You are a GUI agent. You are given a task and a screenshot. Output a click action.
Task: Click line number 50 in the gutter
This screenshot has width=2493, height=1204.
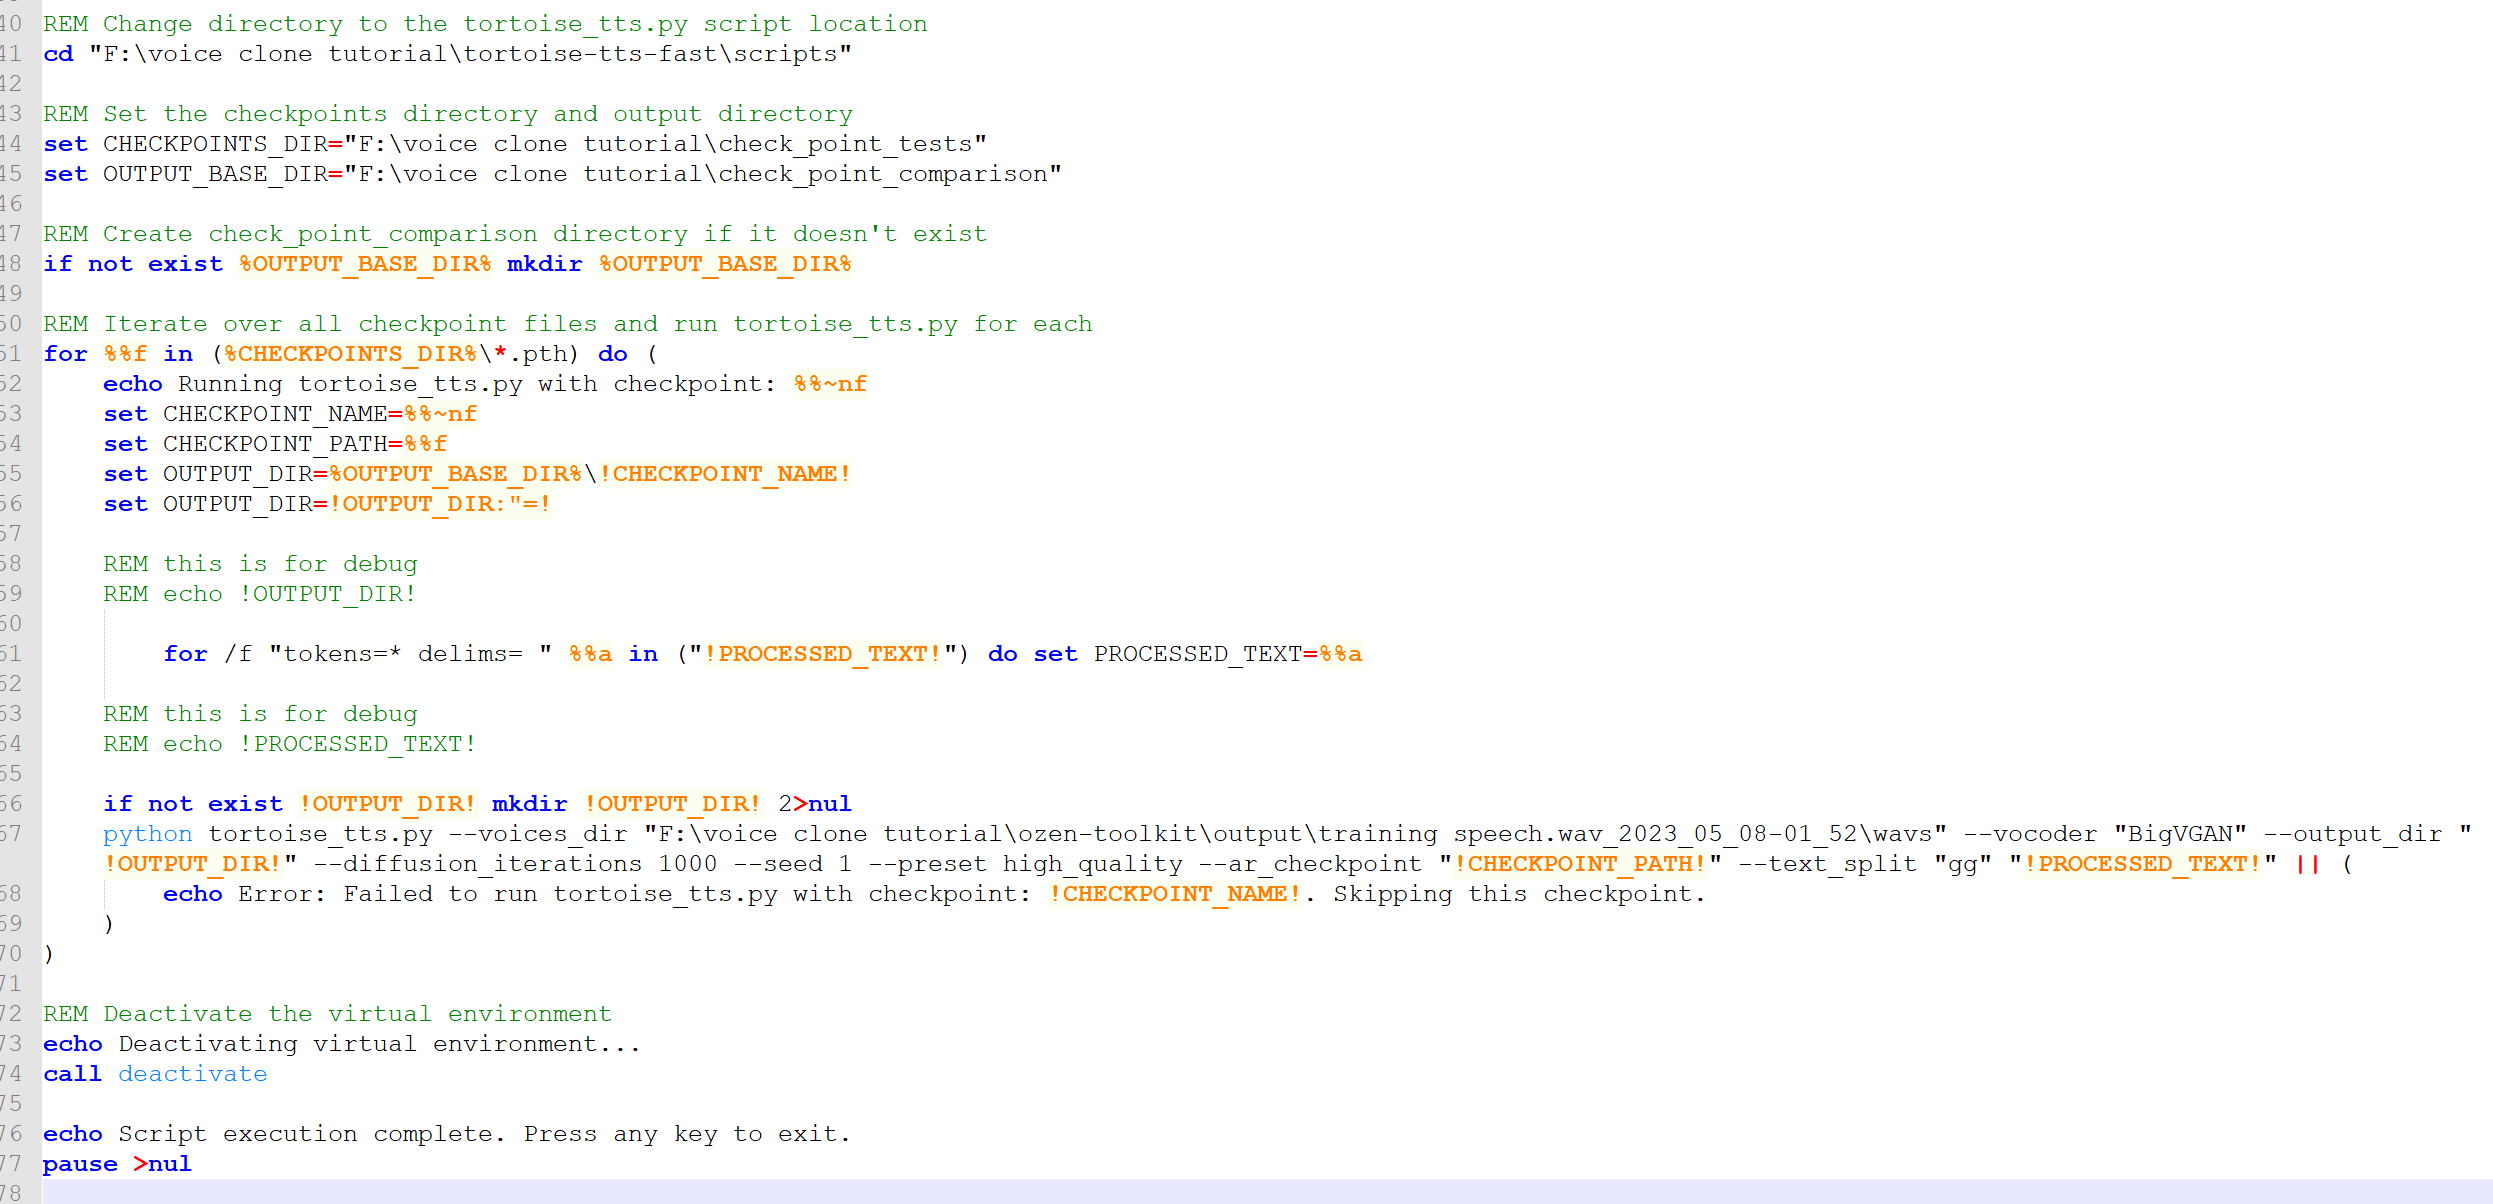(16, 323)
